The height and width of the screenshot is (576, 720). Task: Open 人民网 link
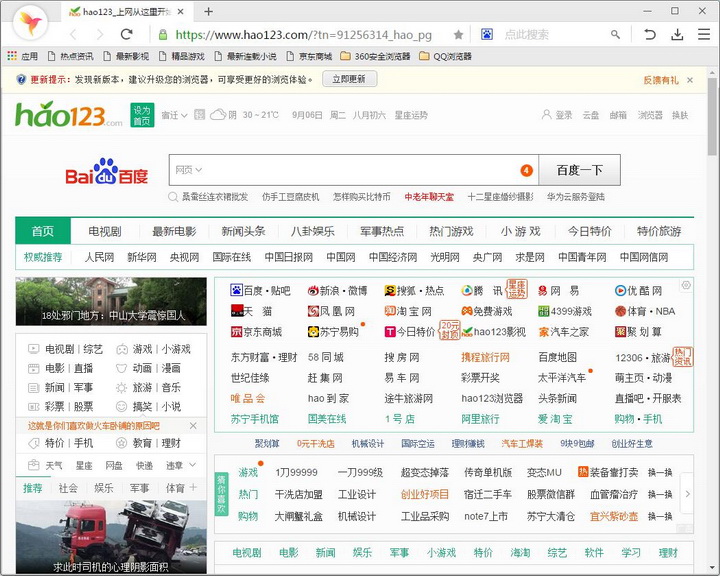coord(99,257)
